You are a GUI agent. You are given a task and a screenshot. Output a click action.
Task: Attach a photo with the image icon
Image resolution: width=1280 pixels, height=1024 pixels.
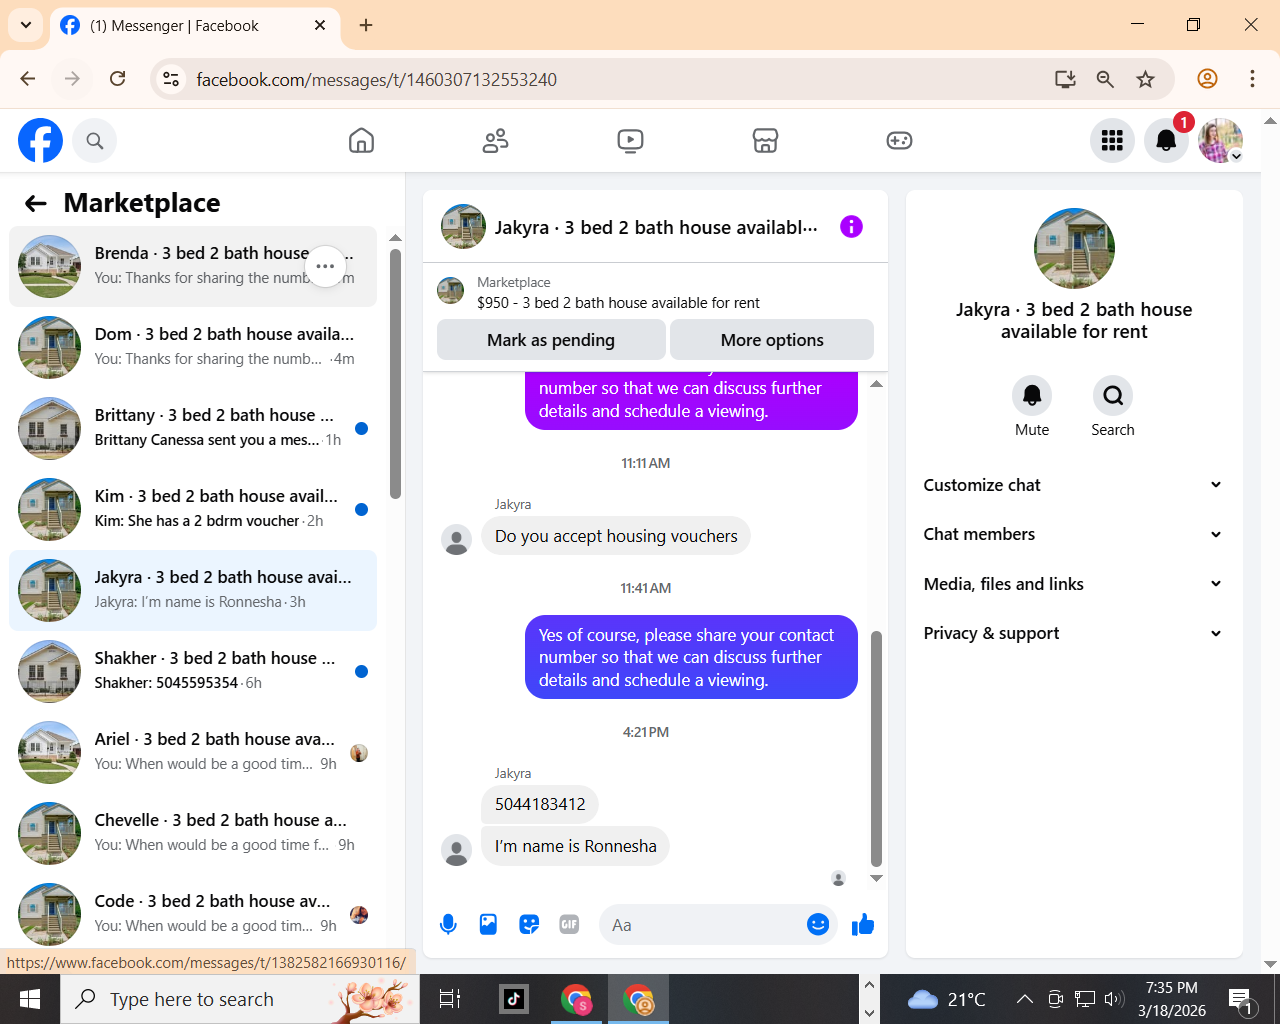point(488,925)
